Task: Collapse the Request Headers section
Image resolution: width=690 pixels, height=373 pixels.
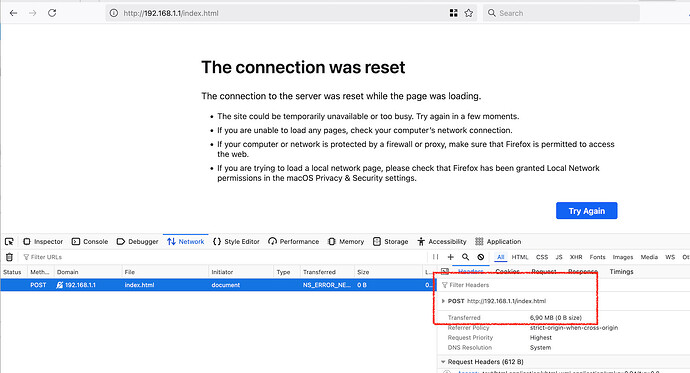Action: point(443,362)
